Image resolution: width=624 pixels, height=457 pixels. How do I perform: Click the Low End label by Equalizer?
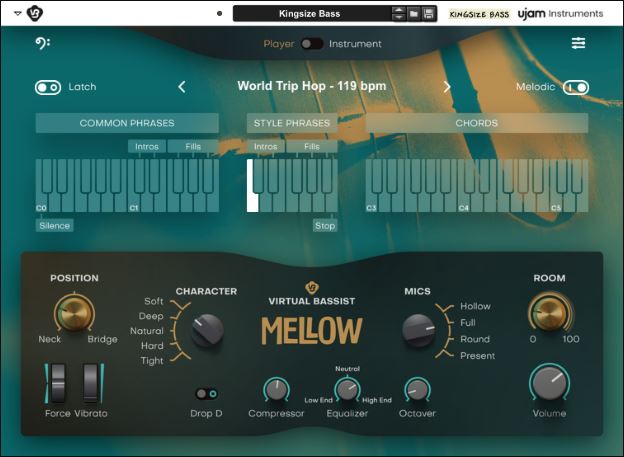[x=318, y=400]
